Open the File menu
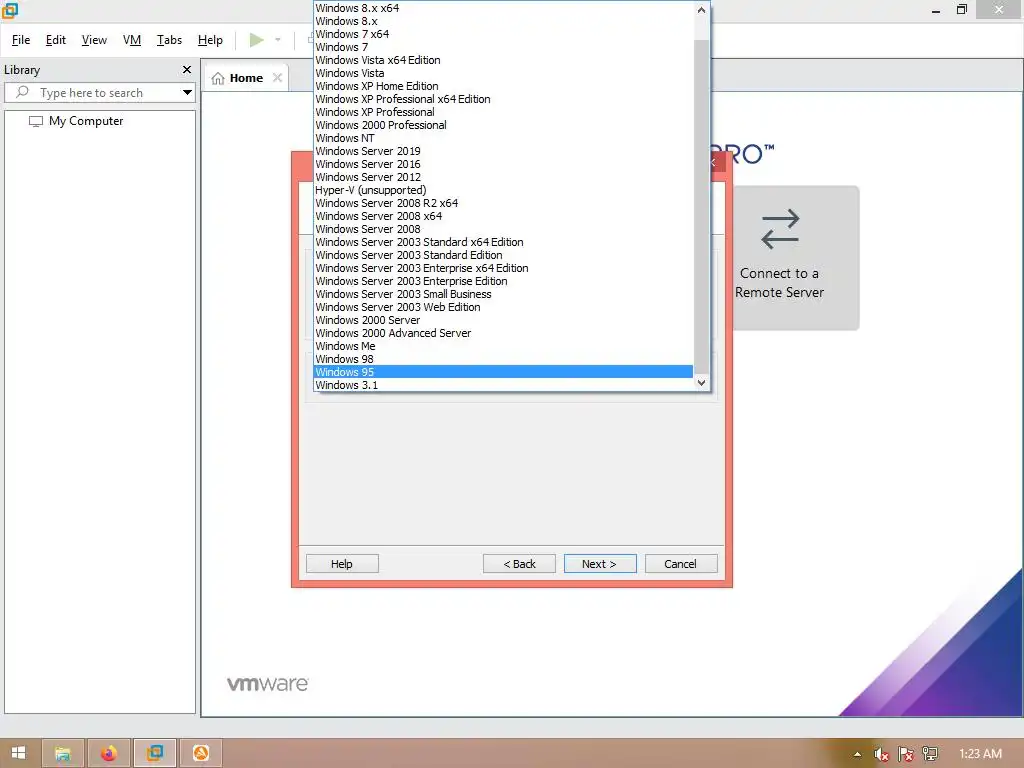Screen dimensions: 1024x768 (21, 40)
